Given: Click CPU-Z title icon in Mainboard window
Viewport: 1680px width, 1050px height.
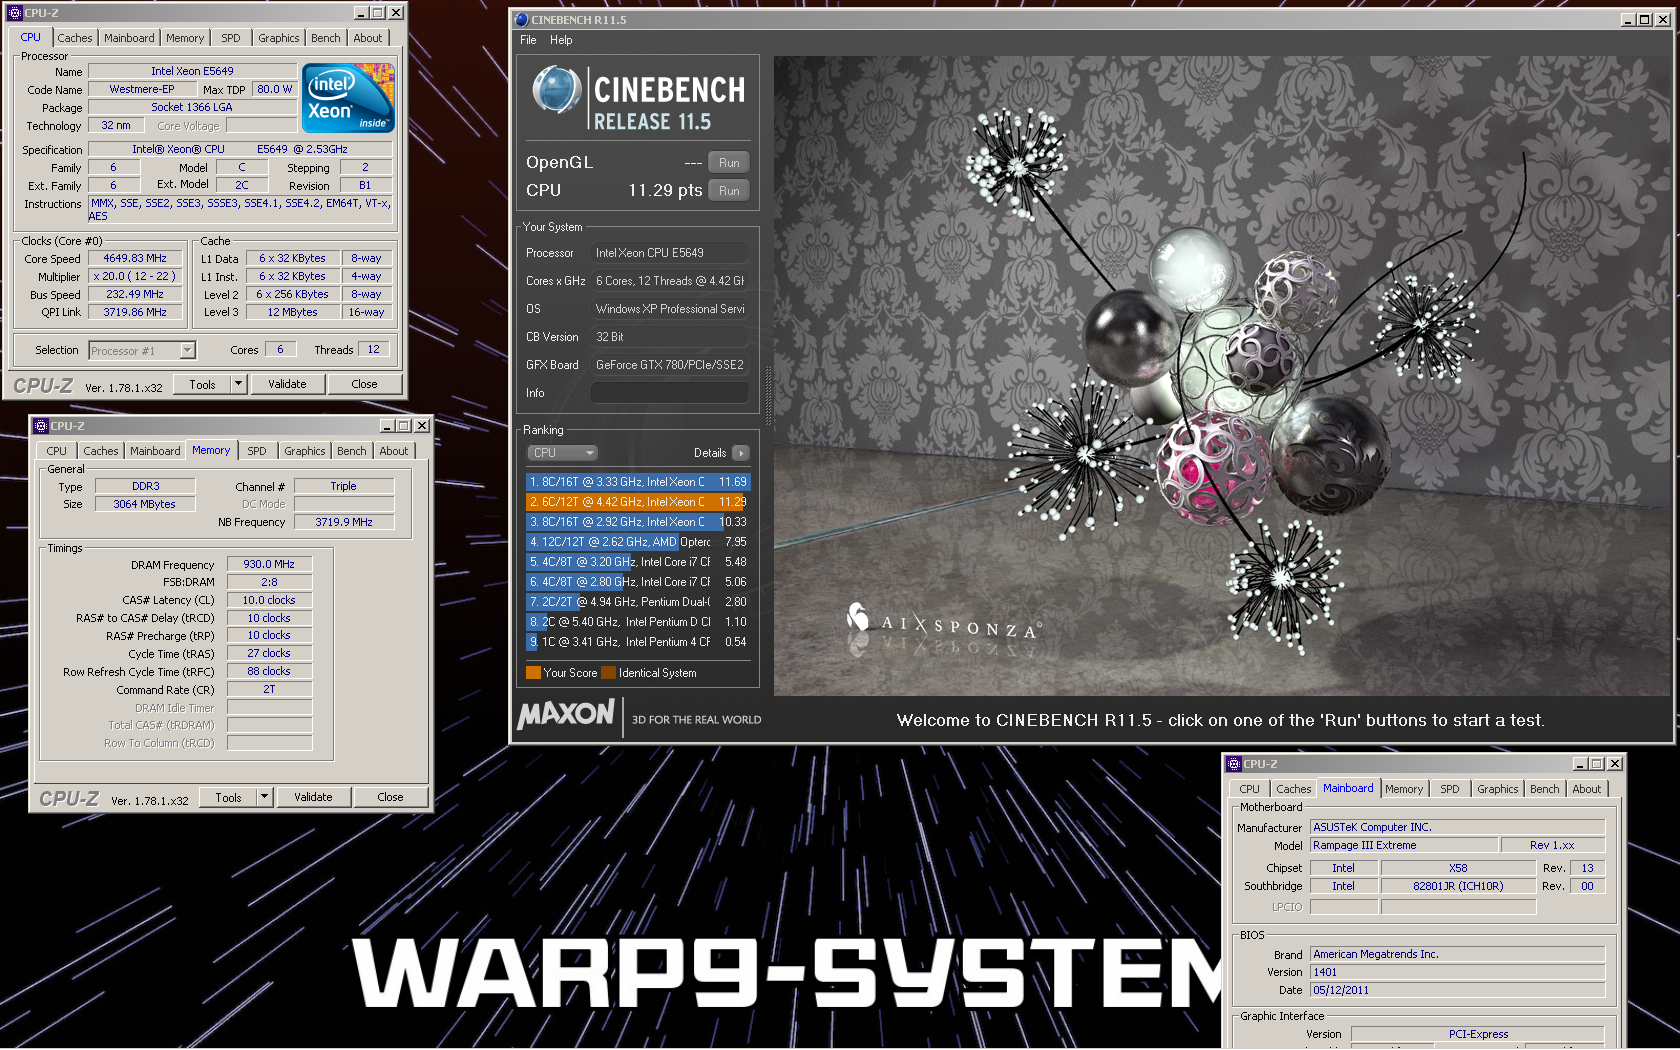Looking at the screenshot, I should pyautogui.click(x=1234, y=764).
